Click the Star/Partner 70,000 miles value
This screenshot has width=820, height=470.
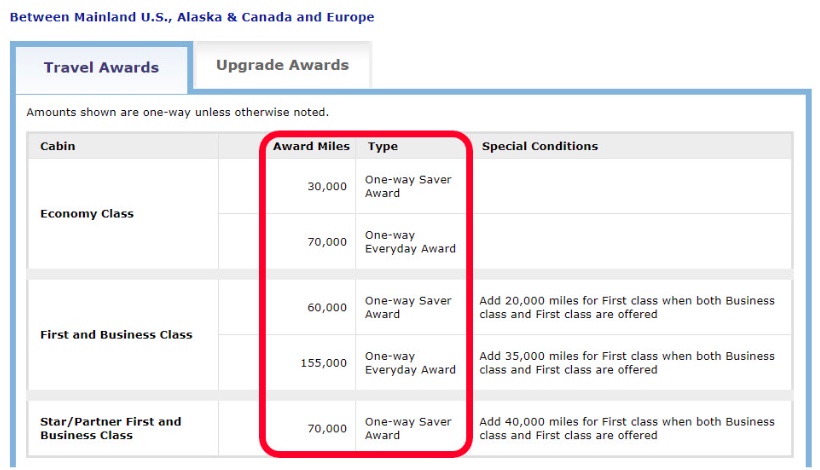point(327,429)
